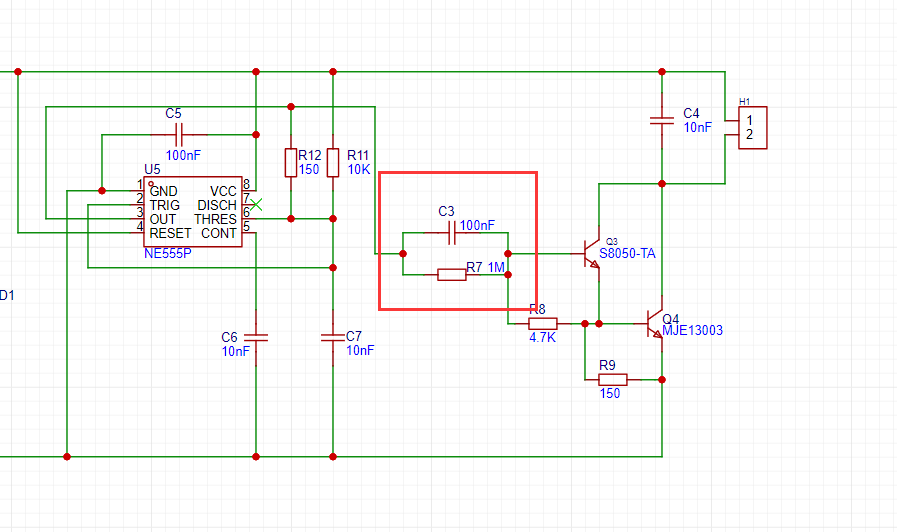Click the 10K value of R11
Viewport: 897px width, 532px height.
coord(359,169)
